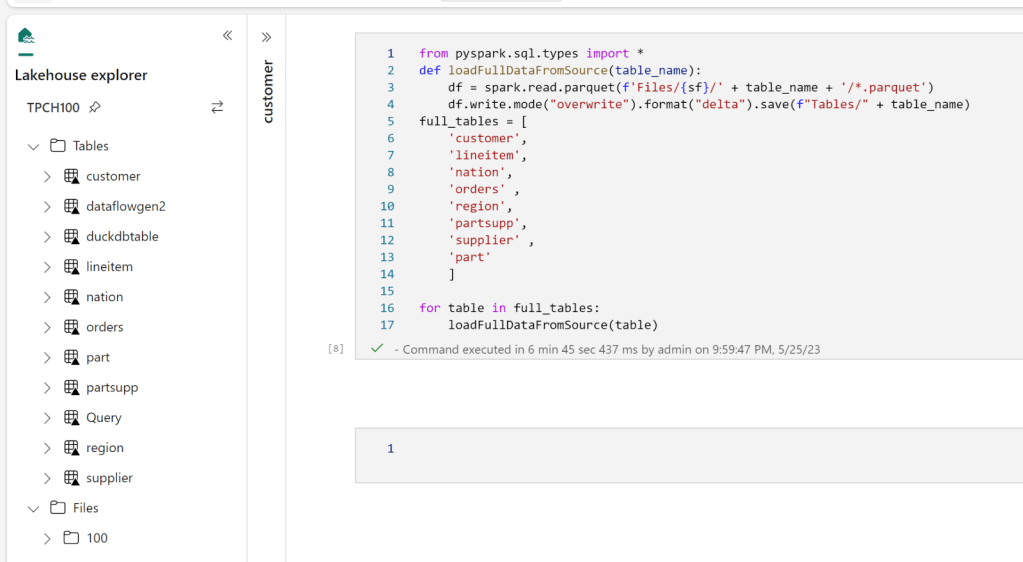This screenshot has width=1023, height=562.
Task: Select the dataflowgen2 table
Action: click(125, 206)
